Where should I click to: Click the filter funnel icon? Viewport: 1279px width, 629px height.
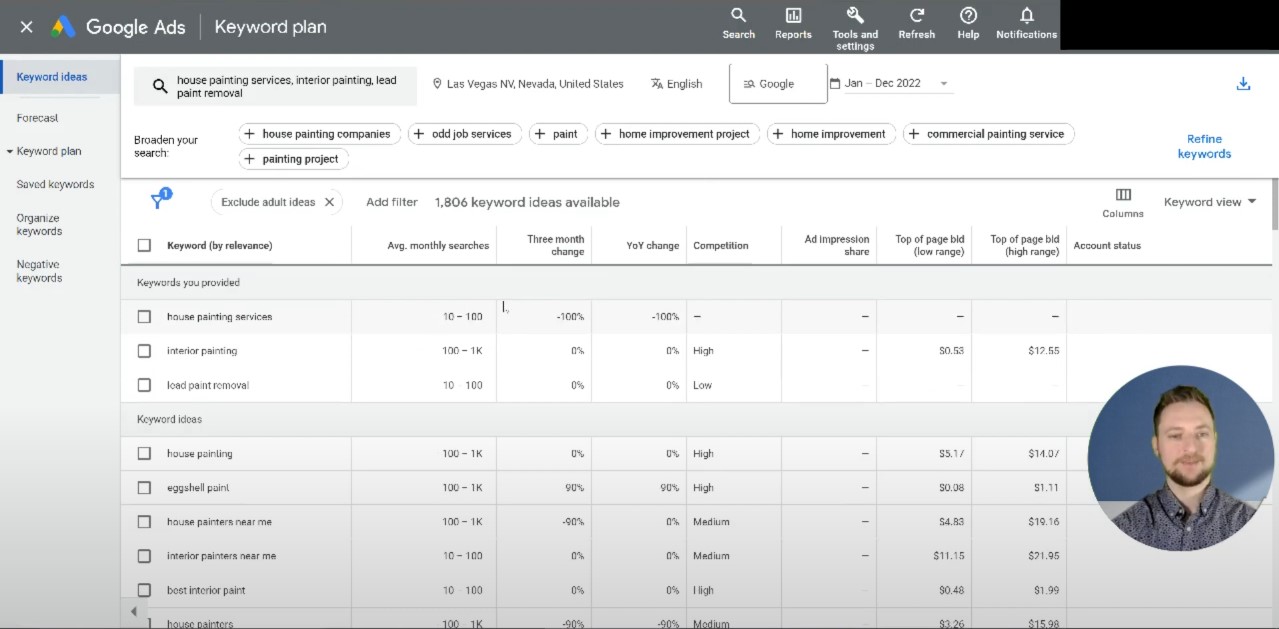coord(158,200)
